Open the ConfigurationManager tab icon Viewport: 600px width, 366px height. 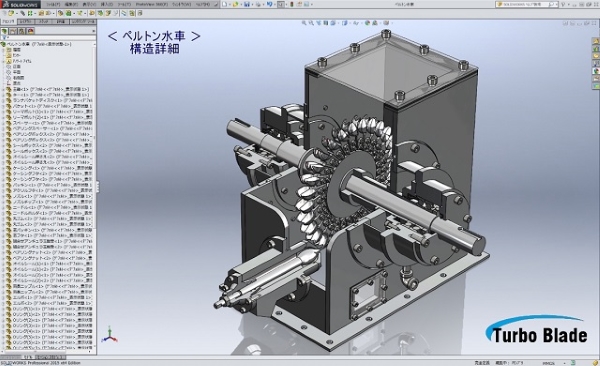tap(22, 31)
